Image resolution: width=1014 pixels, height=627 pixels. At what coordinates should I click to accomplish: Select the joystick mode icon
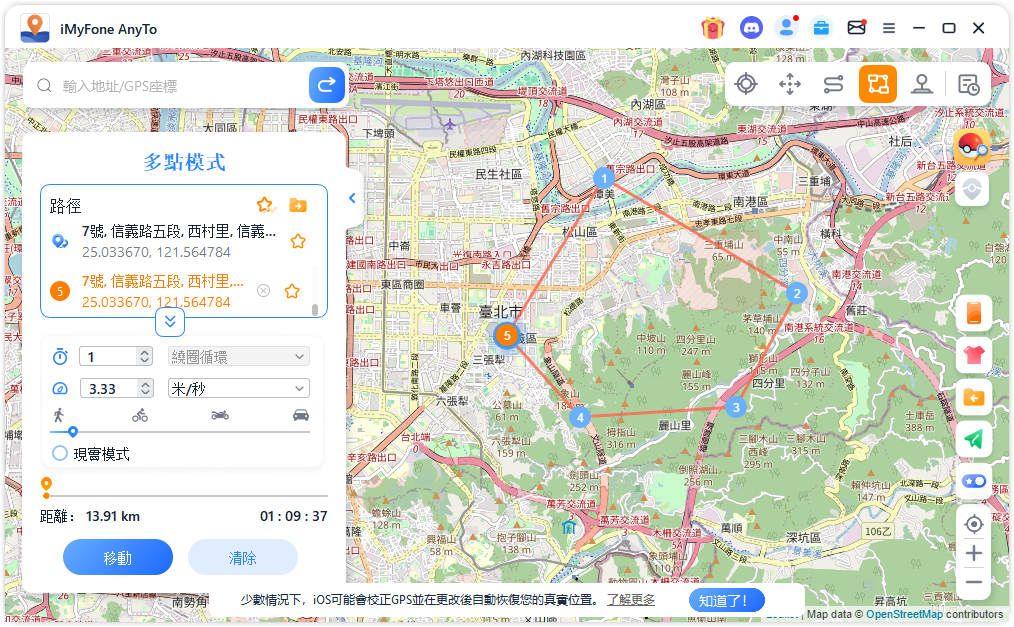(922, 84)
